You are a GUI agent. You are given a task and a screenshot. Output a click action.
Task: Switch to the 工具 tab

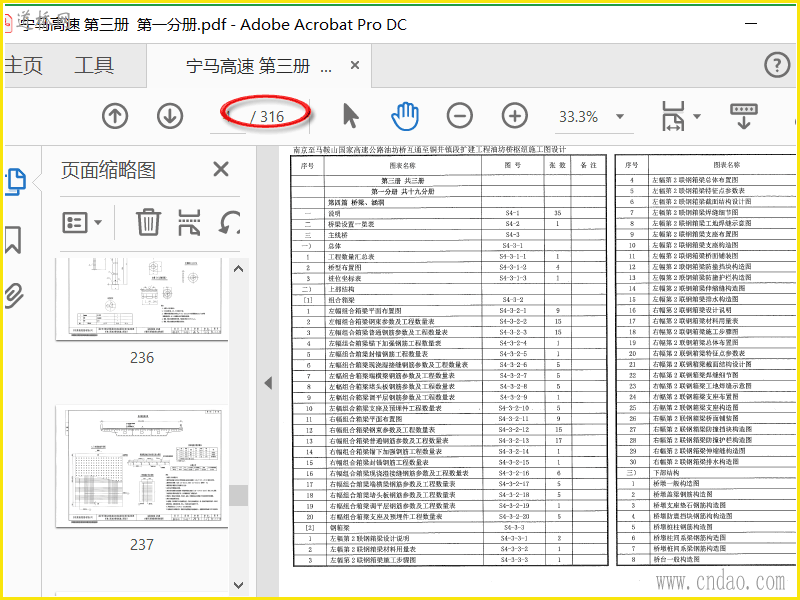point(94,65)
